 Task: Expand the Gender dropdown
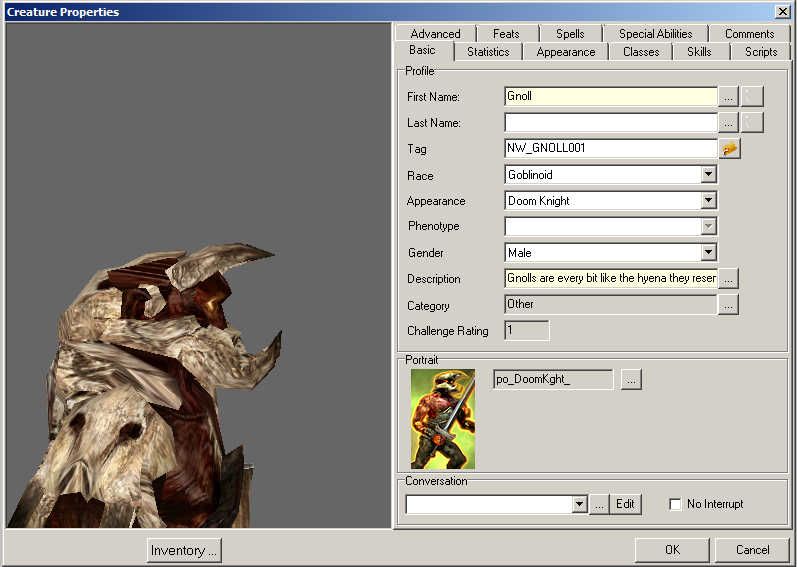708,252
